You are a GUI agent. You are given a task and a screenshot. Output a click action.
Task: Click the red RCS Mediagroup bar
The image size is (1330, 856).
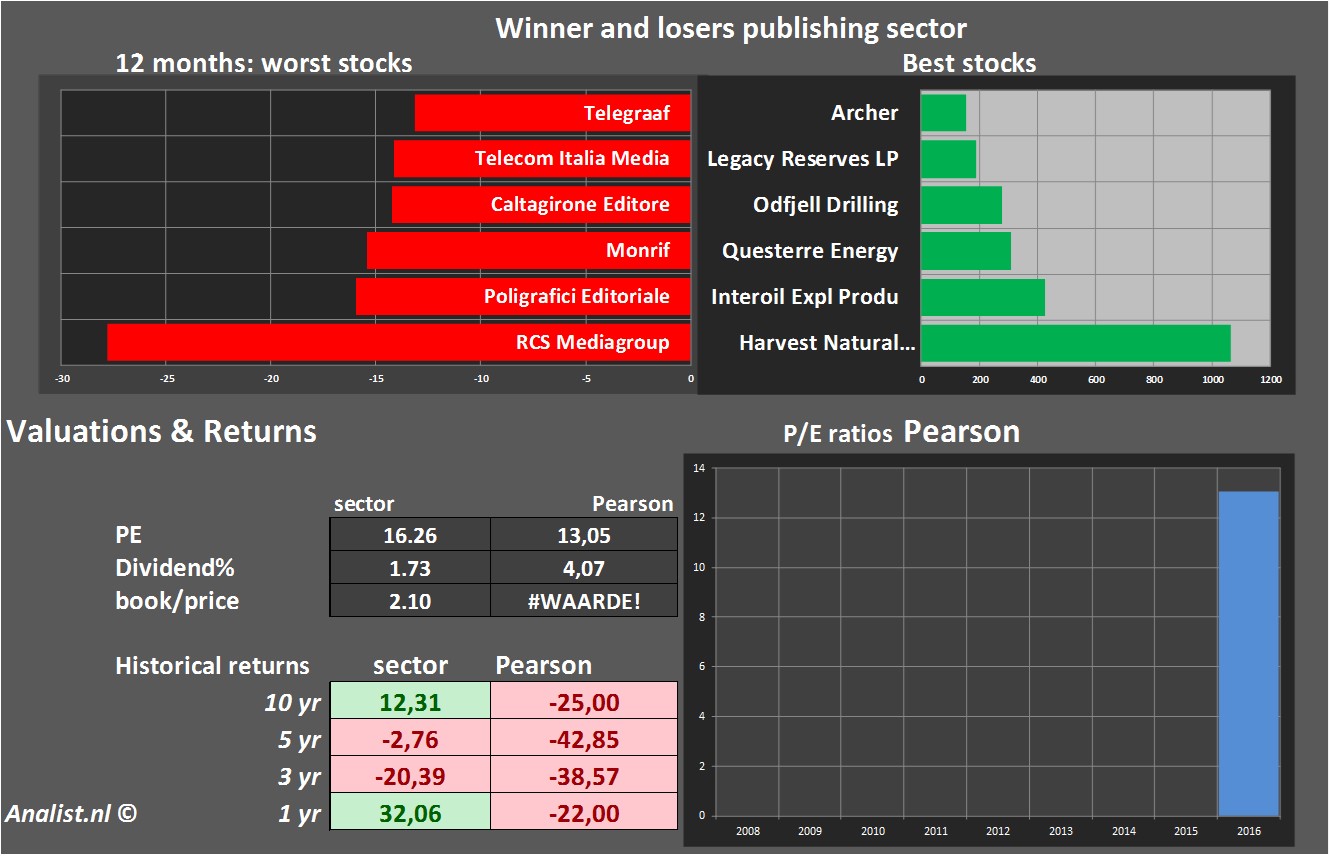pyautogui.click(x=398, y=343)
